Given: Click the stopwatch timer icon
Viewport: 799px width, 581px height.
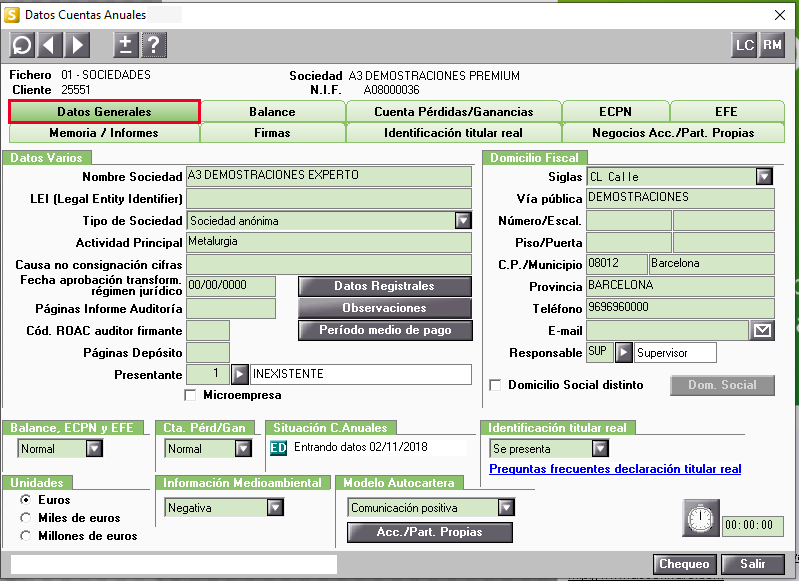Looking at the screenshot, I should tap(701, 518).
